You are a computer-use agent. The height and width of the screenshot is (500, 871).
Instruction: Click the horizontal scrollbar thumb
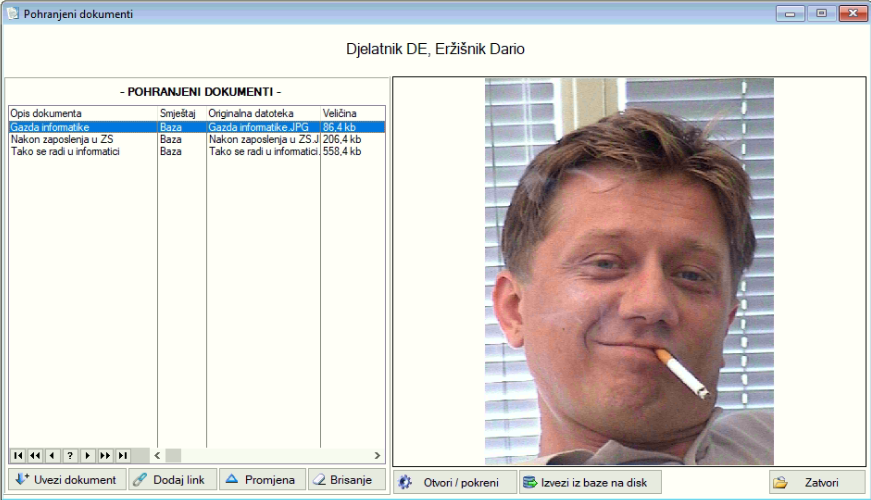point(173,456)
